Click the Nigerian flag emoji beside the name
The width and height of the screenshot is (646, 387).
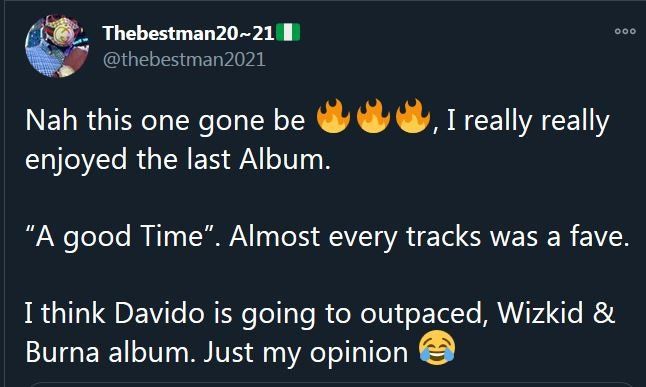click(288, 33)
